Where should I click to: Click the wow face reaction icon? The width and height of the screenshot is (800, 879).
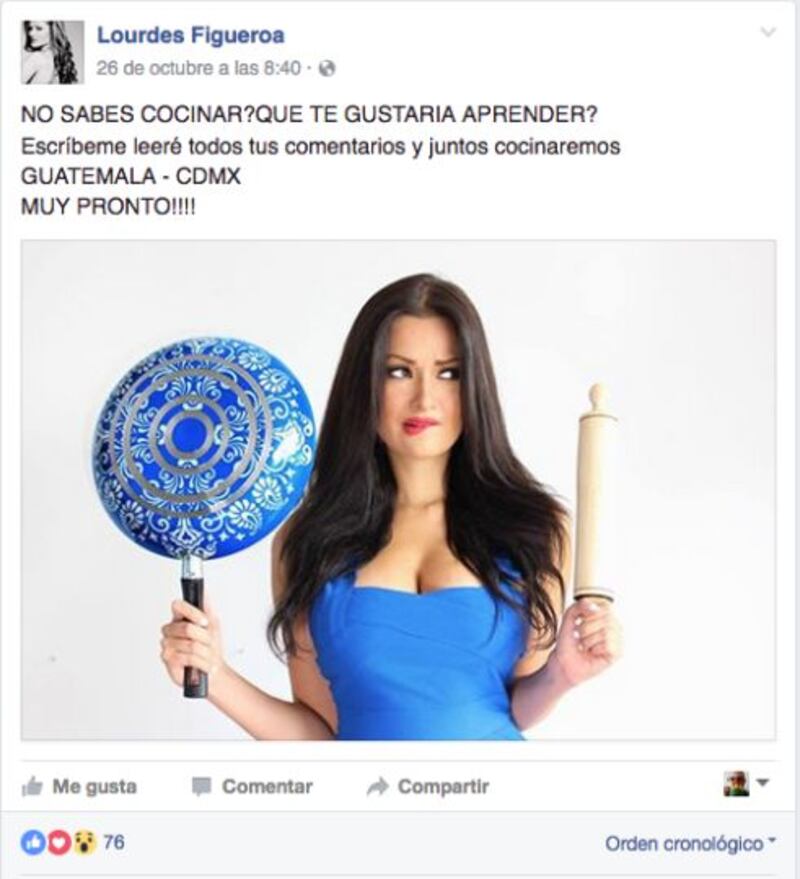pyautogui.click(x=84, y=843)
